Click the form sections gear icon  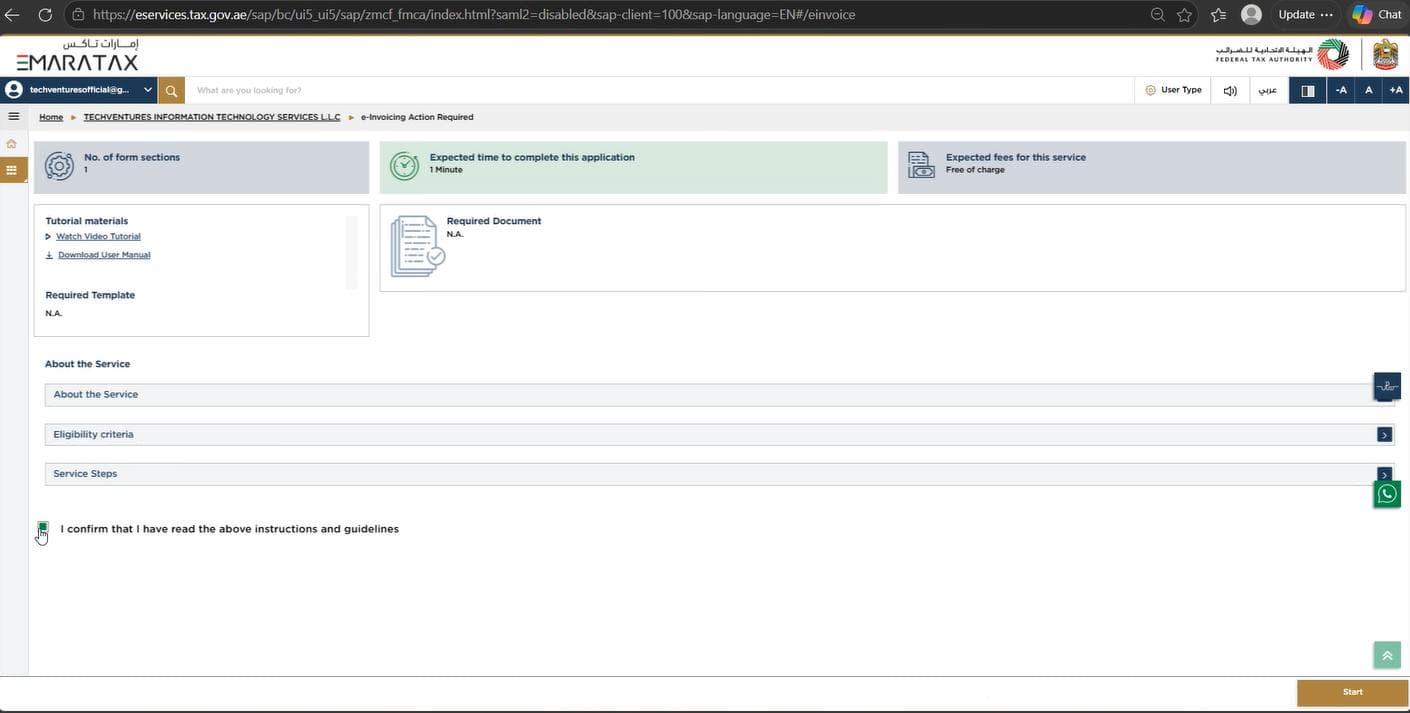click(x=59, y=166)
